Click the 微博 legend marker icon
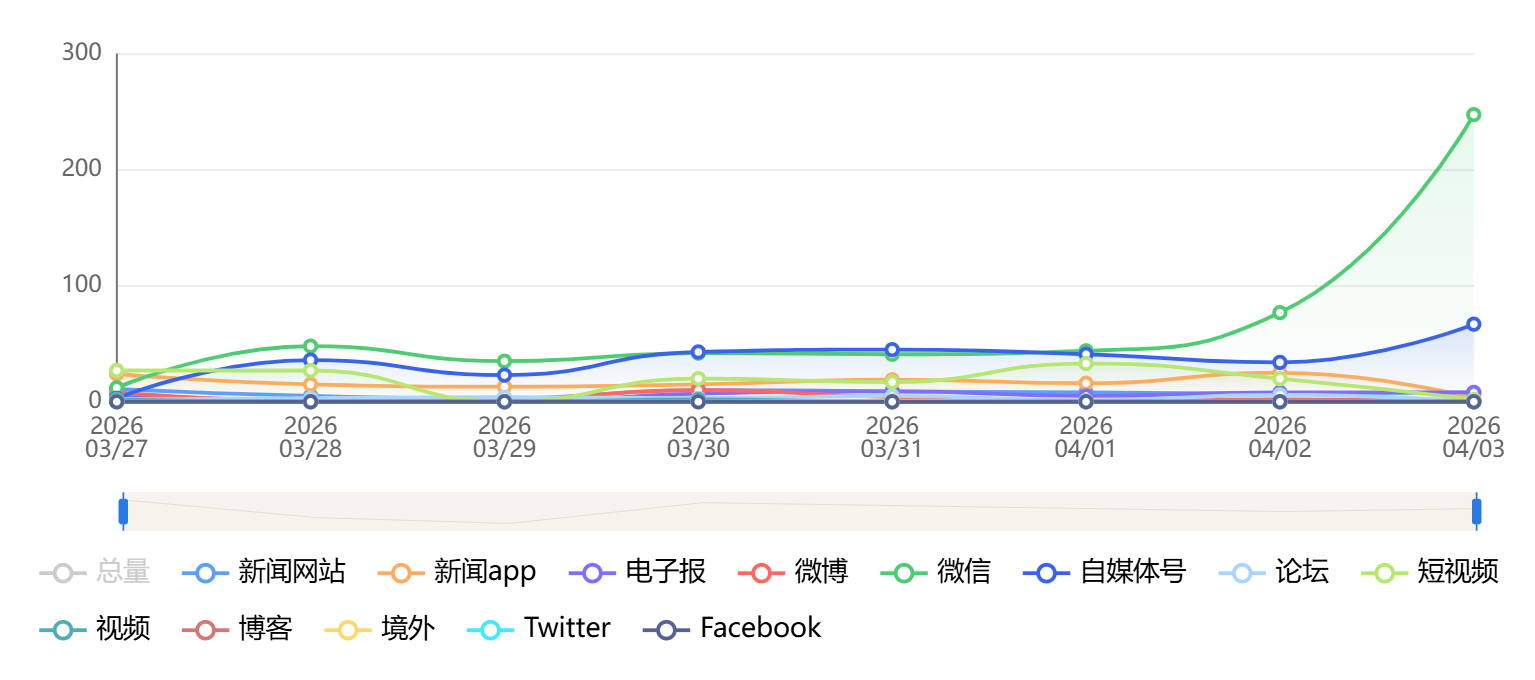Viewport: 1535px width, 680px height. point(761,573)
